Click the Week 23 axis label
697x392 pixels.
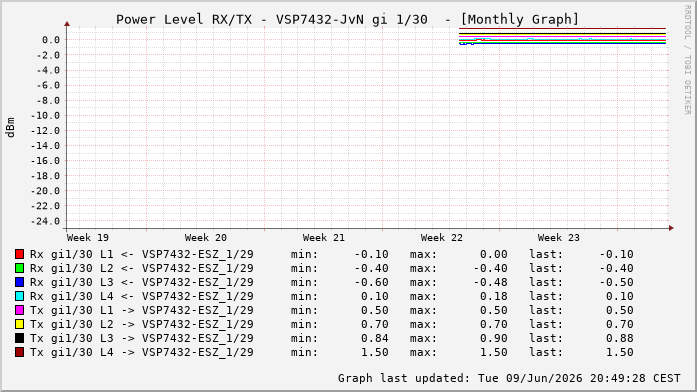(559, 238)
